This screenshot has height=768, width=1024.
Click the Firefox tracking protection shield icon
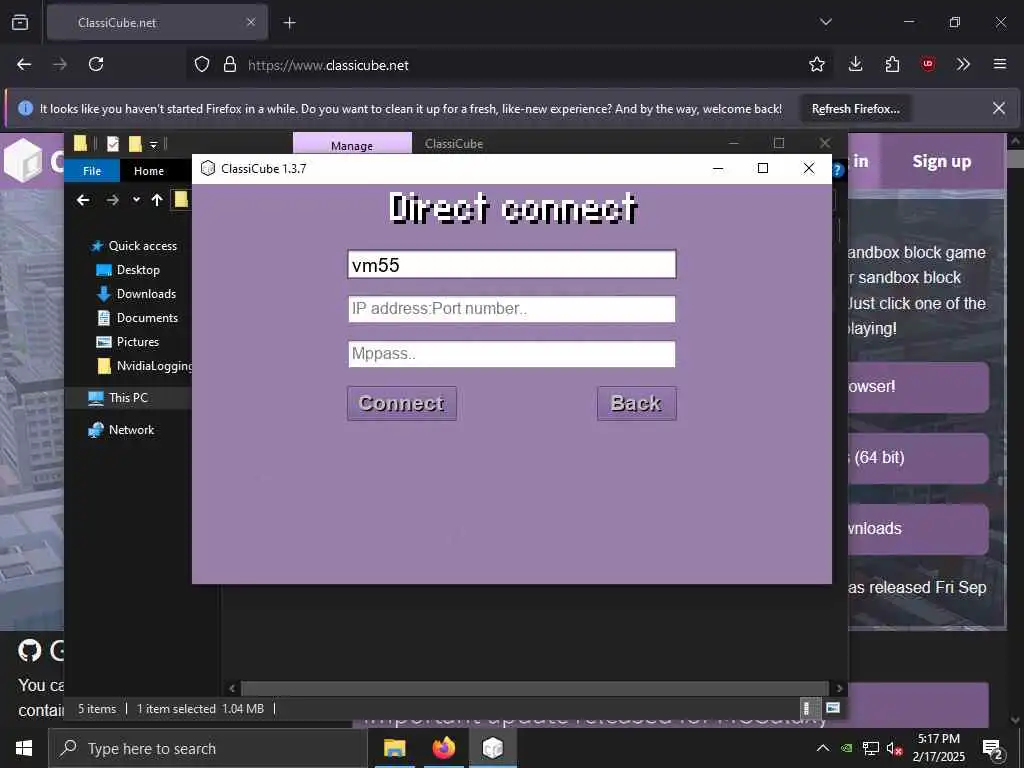(202, 65)
